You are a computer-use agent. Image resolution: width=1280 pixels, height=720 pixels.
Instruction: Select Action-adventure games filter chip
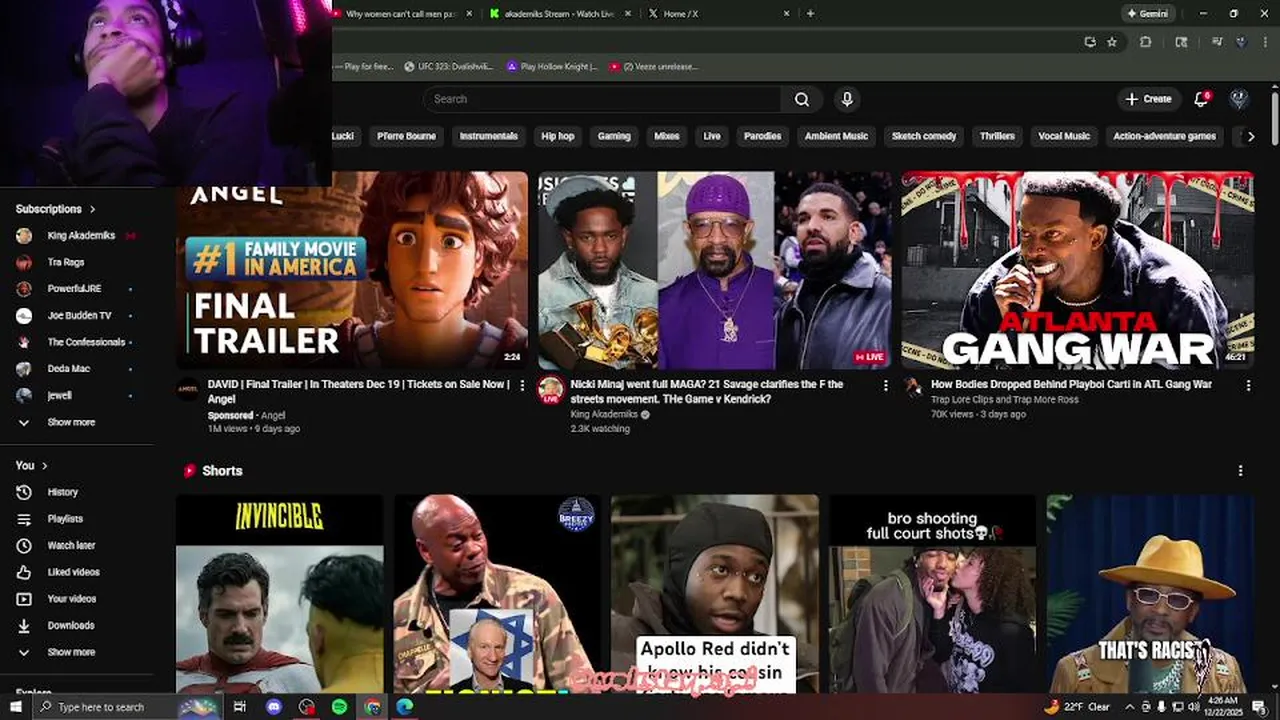(1164, 136)
